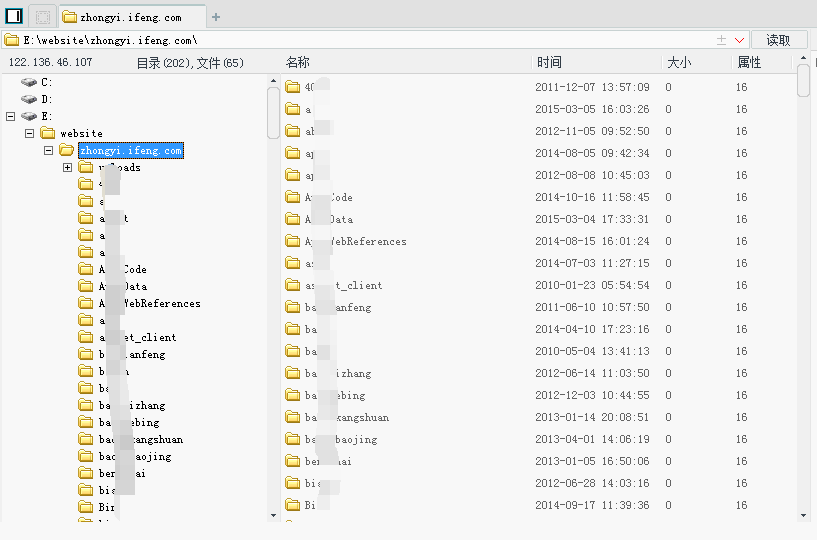Screen dimensions: 817x540
Task: Click time cell 2014-08-15 16:01:24
Action: [592, 241]
